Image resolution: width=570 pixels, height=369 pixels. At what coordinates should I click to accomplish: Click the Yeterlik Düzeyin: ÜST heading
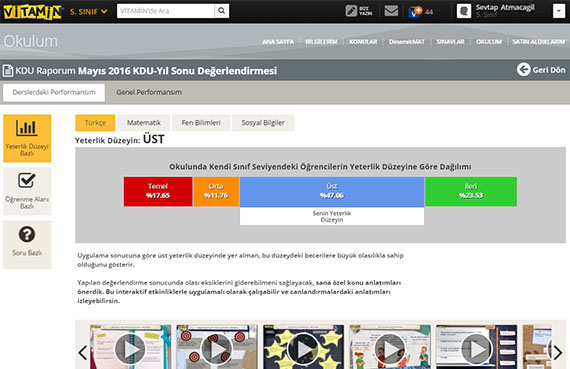point(120,140)
